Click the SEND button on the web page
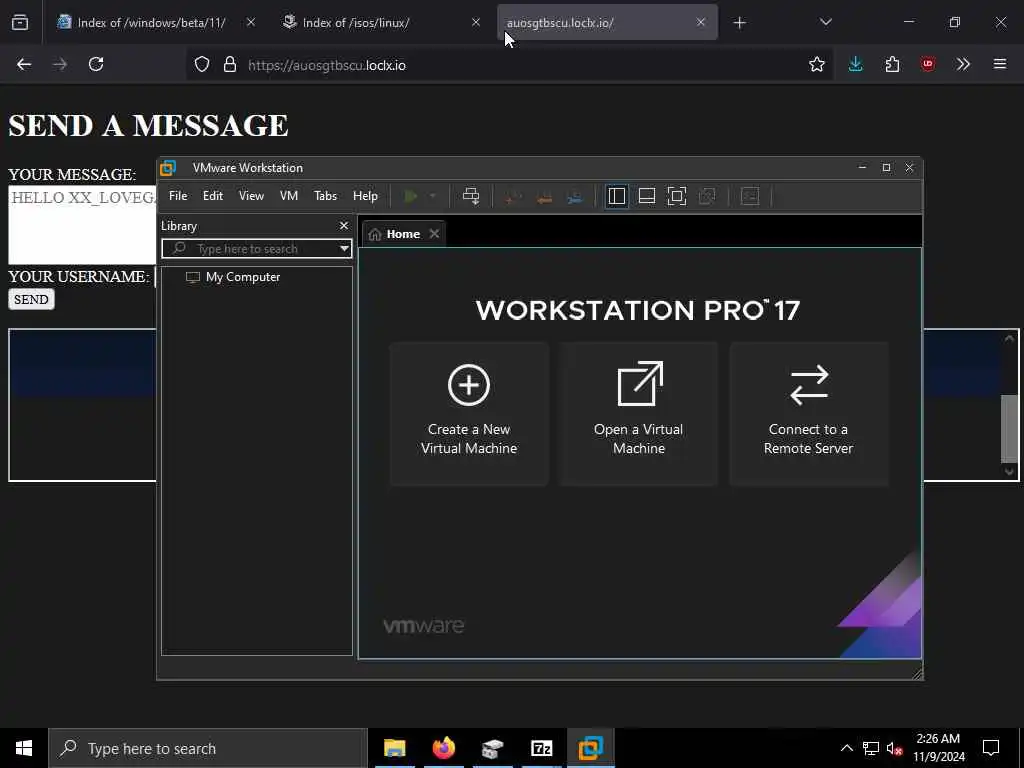Screen dimensions: 1024x768 [x=31, y=300]
